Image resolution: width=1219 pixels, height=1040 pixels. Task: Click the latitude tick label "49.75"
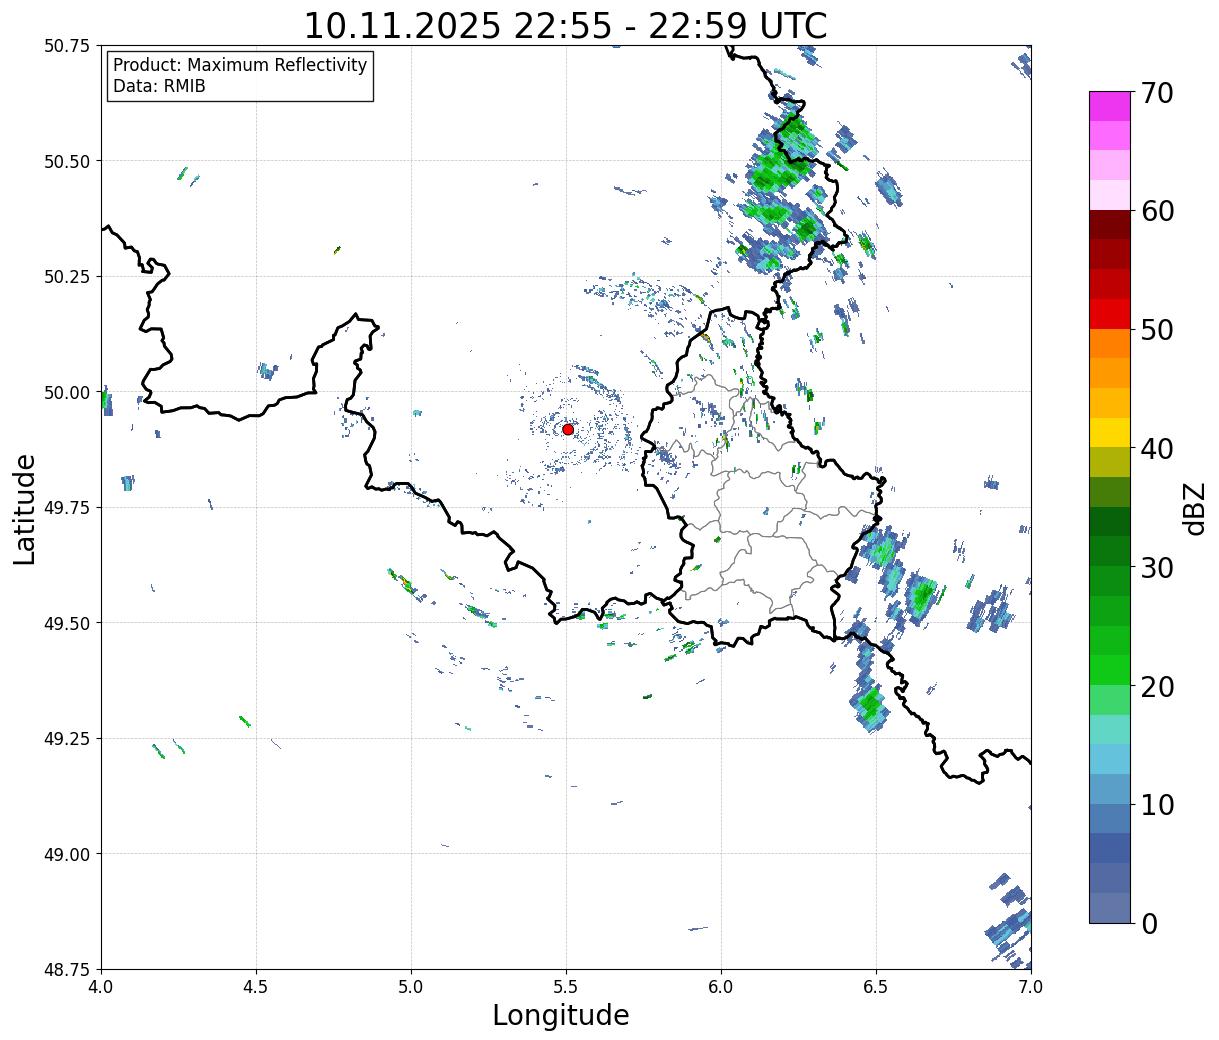tap(67, 508)
